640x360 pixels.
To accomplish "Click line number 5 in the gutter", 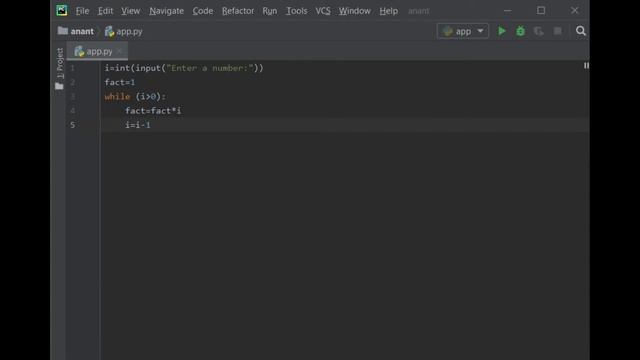I will click(72, 125).
